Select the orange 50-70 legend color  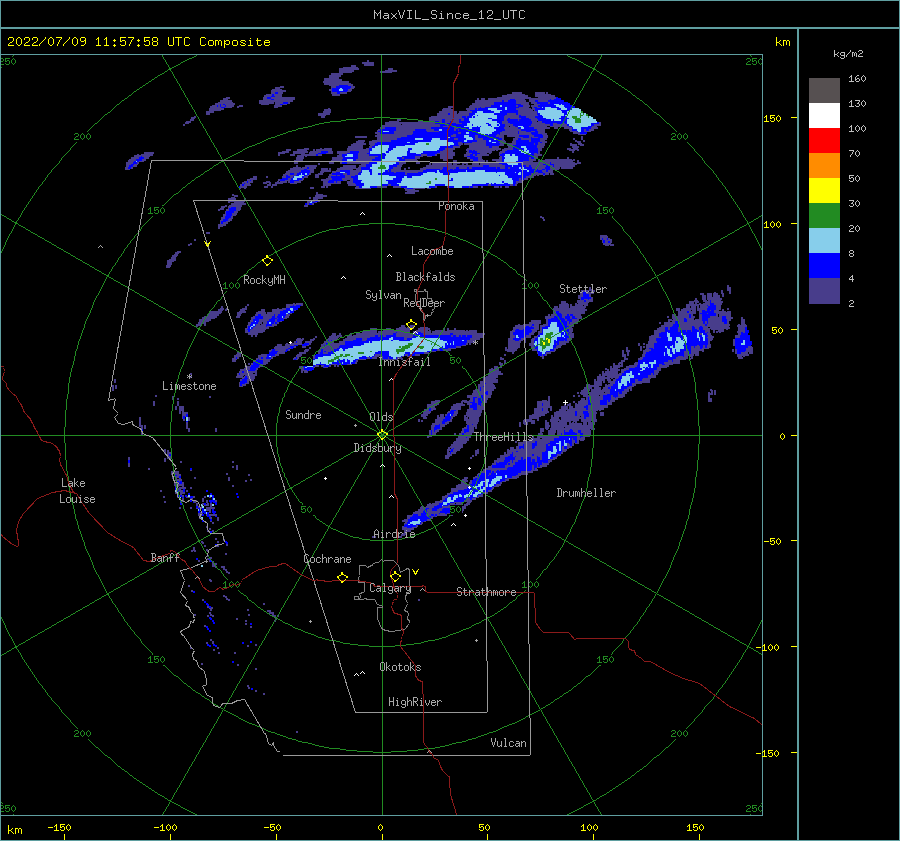click(824, 166)
